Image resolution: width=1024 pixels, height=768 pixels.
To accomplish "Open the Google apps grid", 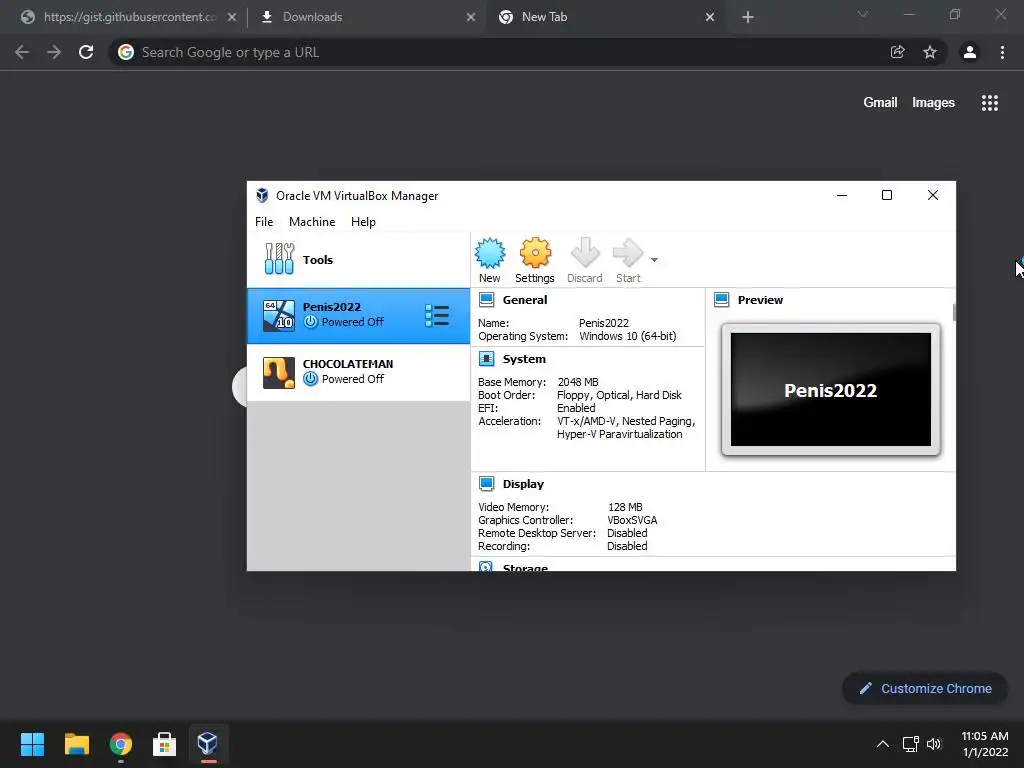I will (990, 103).
